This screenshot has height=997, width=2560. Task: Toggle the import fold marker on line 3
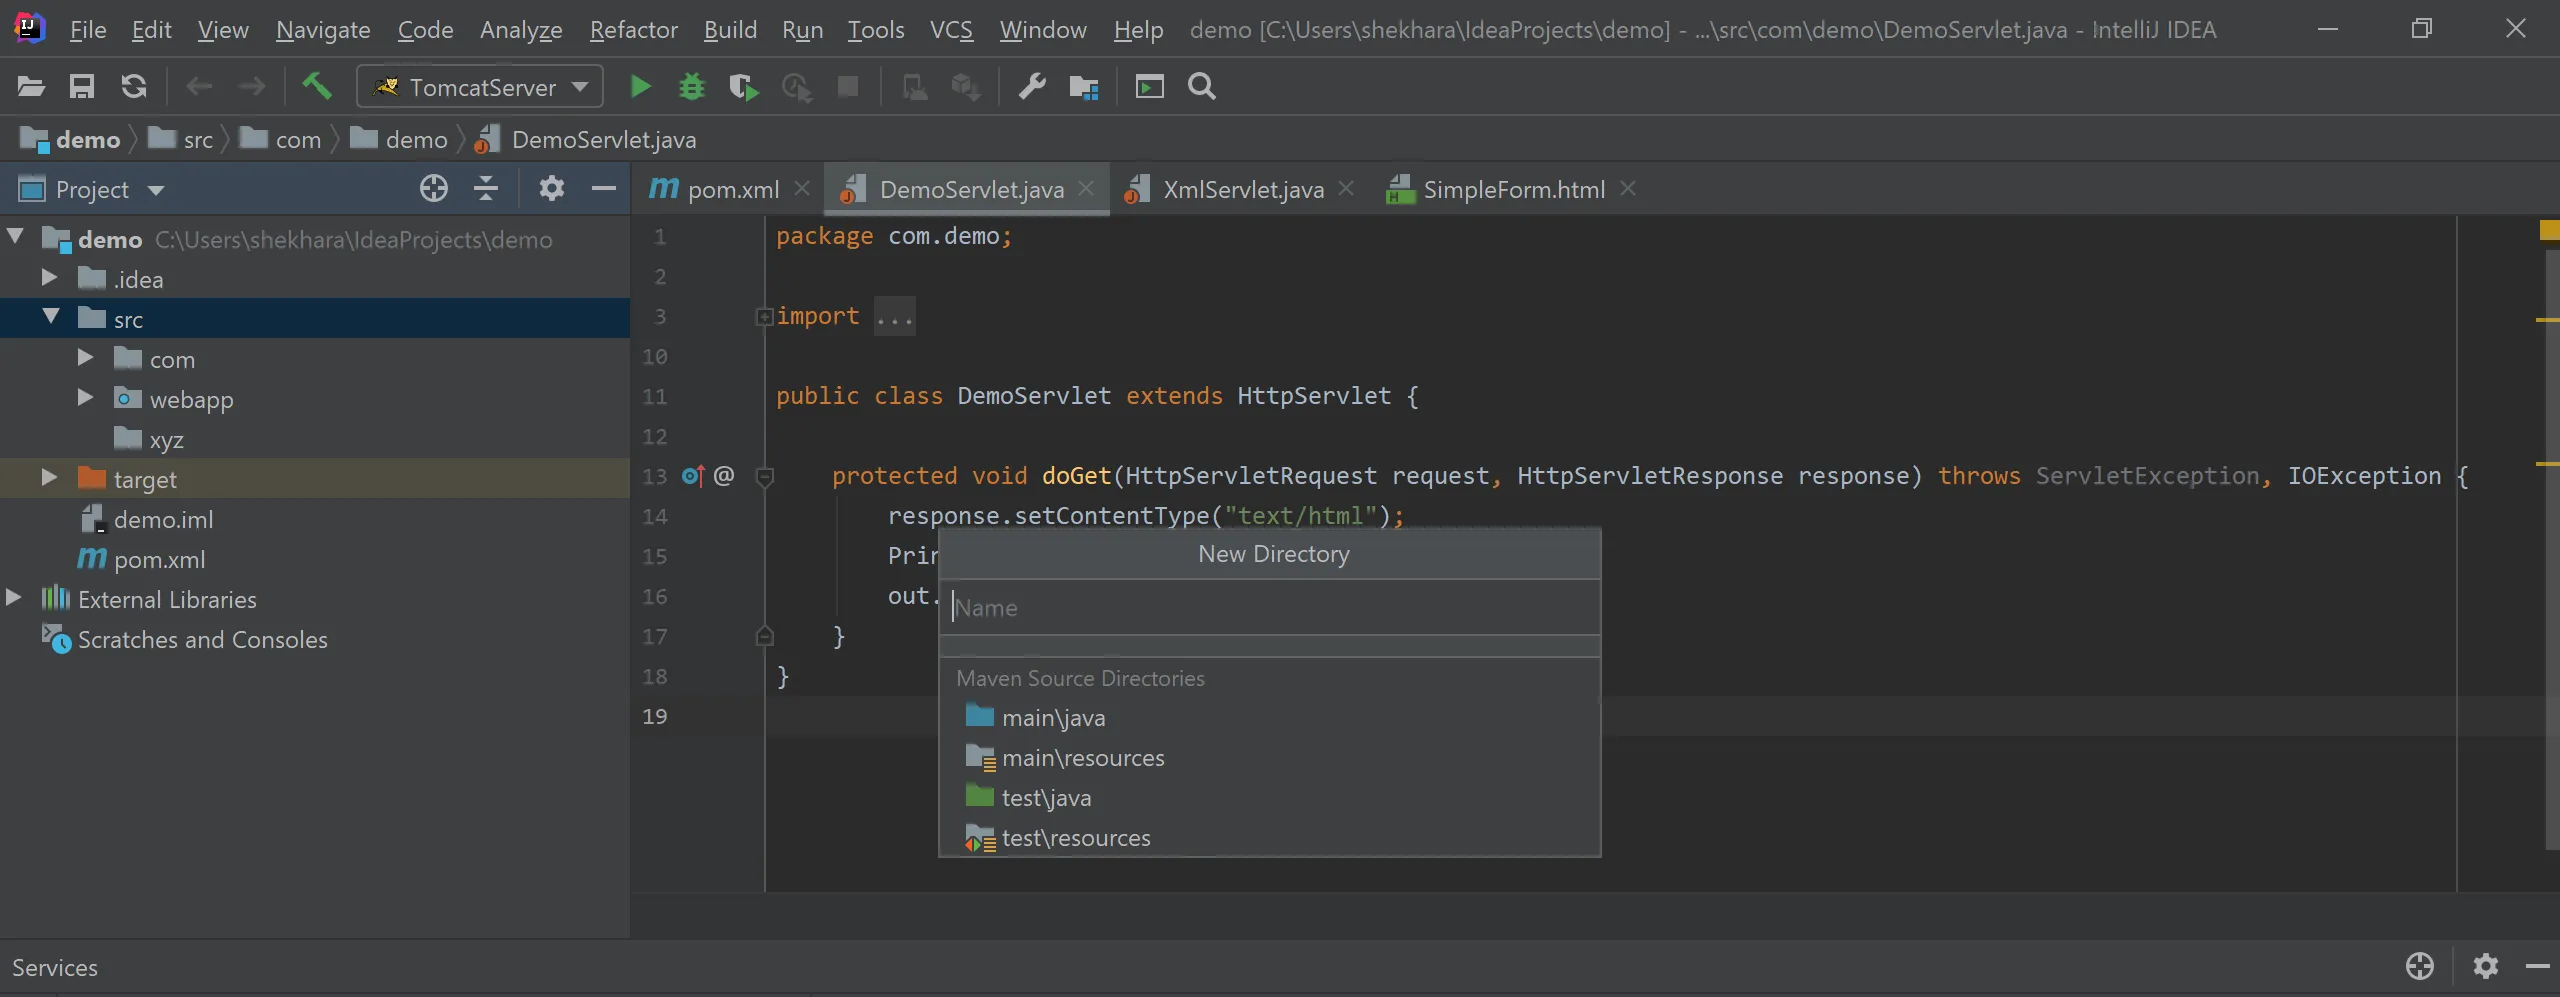pos(764,317)
